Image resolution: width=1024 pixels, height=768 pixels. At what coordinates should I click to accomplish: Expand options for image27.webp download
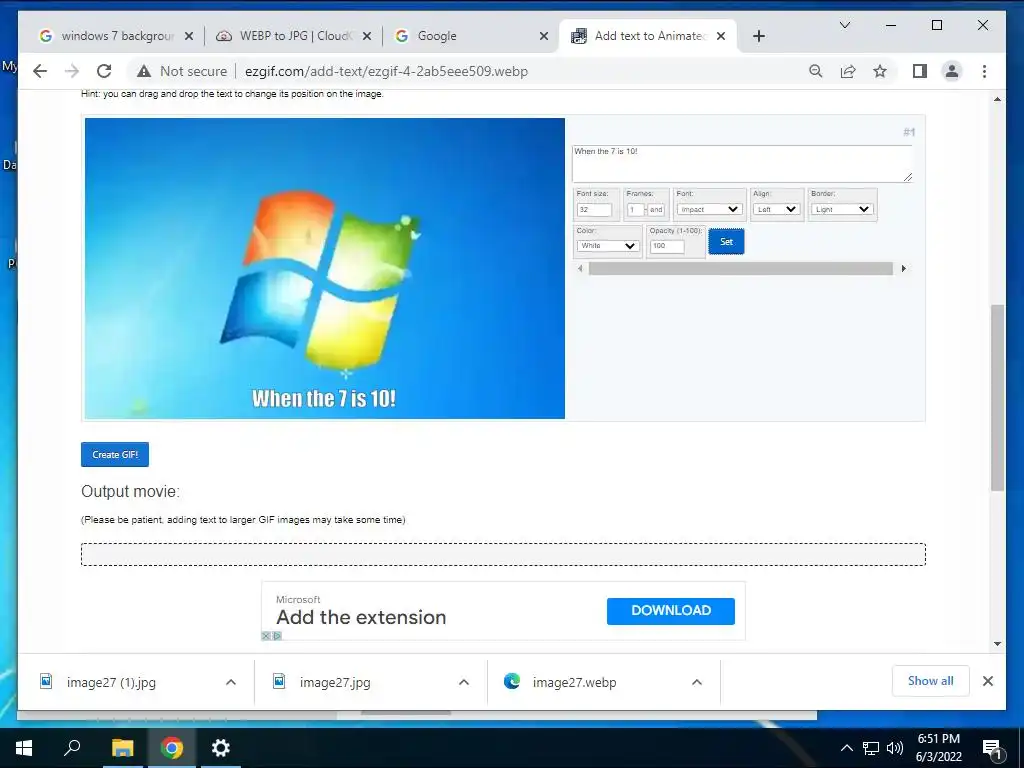click(697, 682)
